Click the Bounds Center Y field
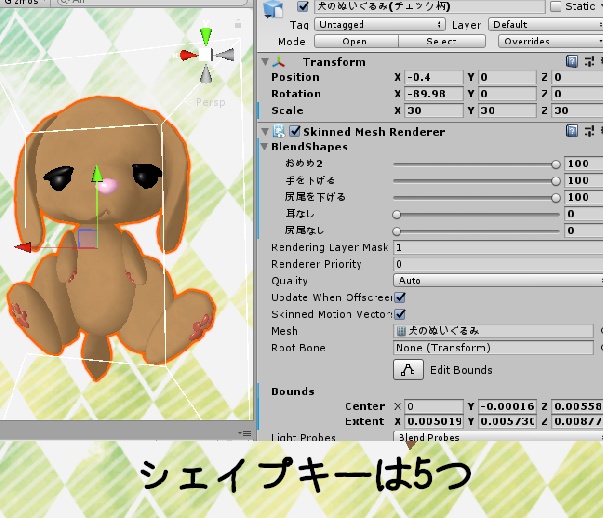Screen dimensions: 603x518 click(x=507, y=406)
